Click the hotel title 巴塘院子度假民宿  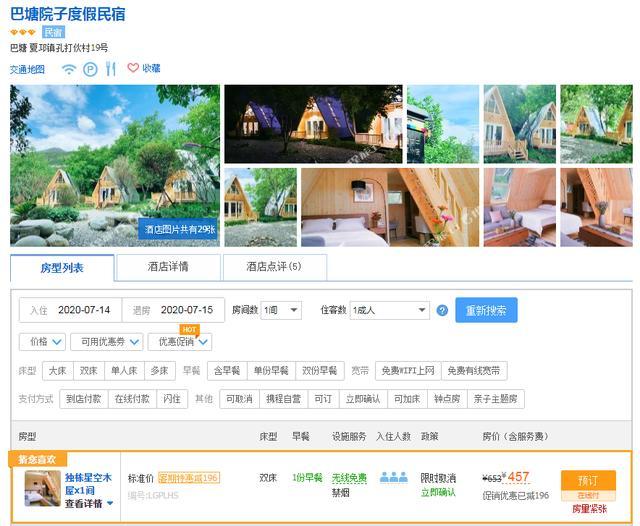click(x=68, y=14)
